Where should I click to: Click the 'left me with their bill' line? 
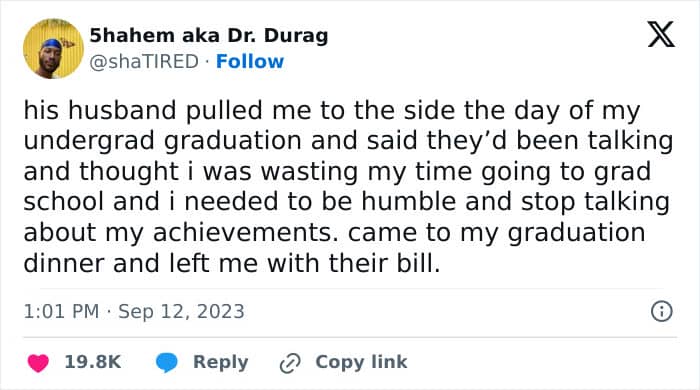(x=232, y=263)
